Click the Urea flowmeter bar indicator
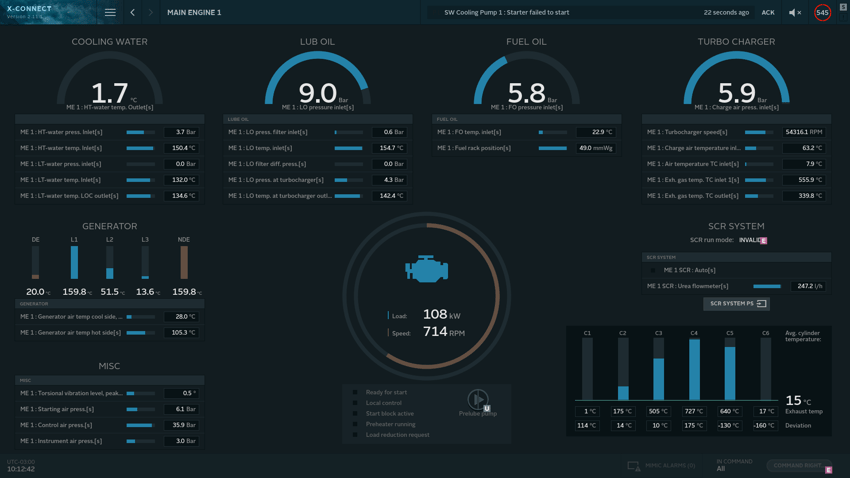Image resolution: width=850 pixels, height=478 pixels. (766, 286)
